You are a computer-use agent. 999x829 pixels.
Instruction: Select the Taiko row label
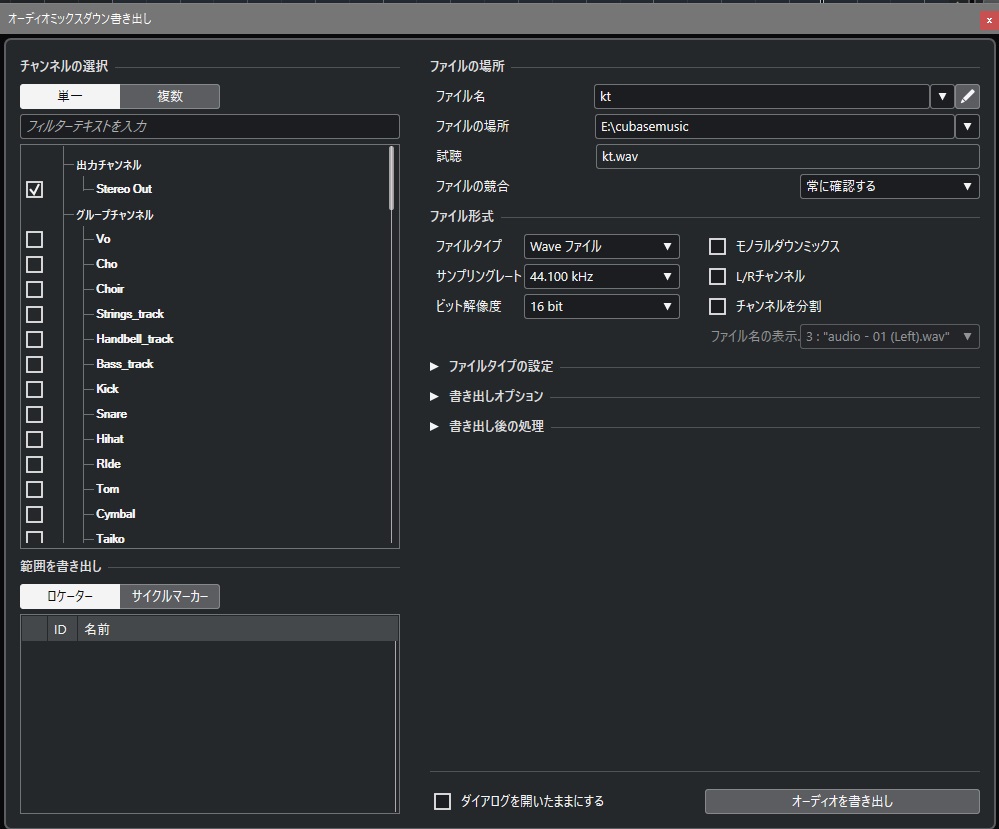point(110,538)
